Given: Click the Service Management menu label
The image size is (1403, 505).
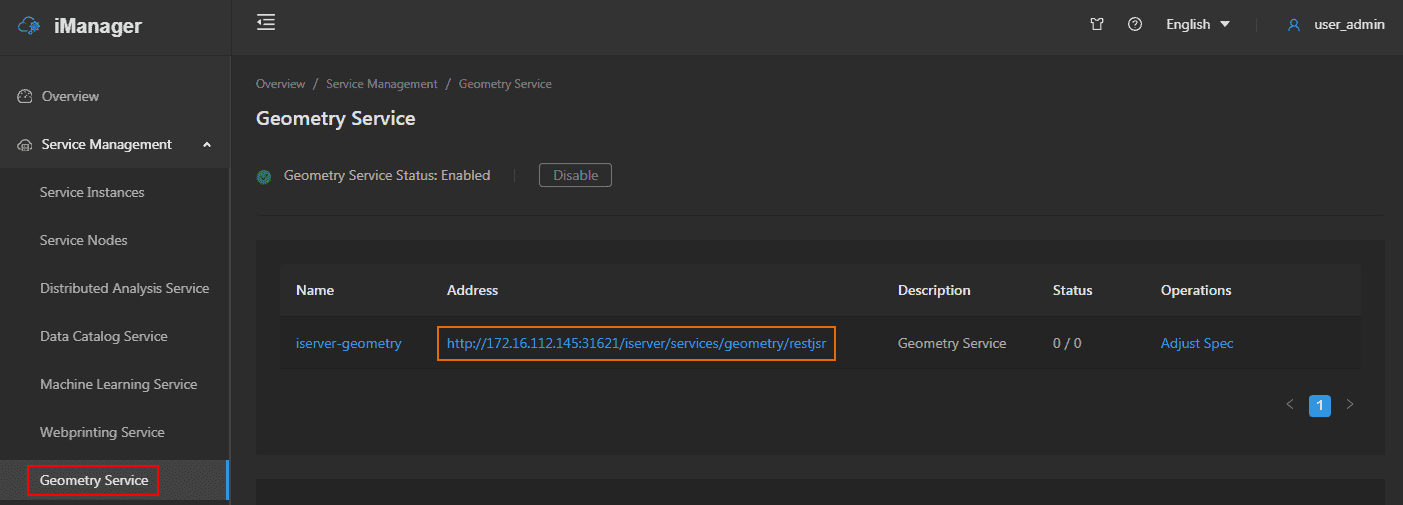Looking at the screenshot, I should [x=107, y=145].
